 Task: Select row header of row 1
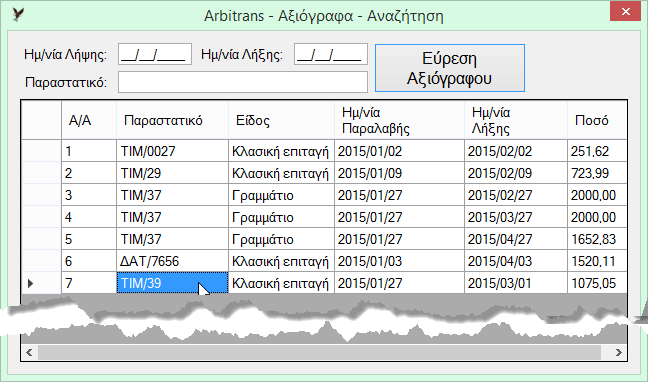click(41, 151)
